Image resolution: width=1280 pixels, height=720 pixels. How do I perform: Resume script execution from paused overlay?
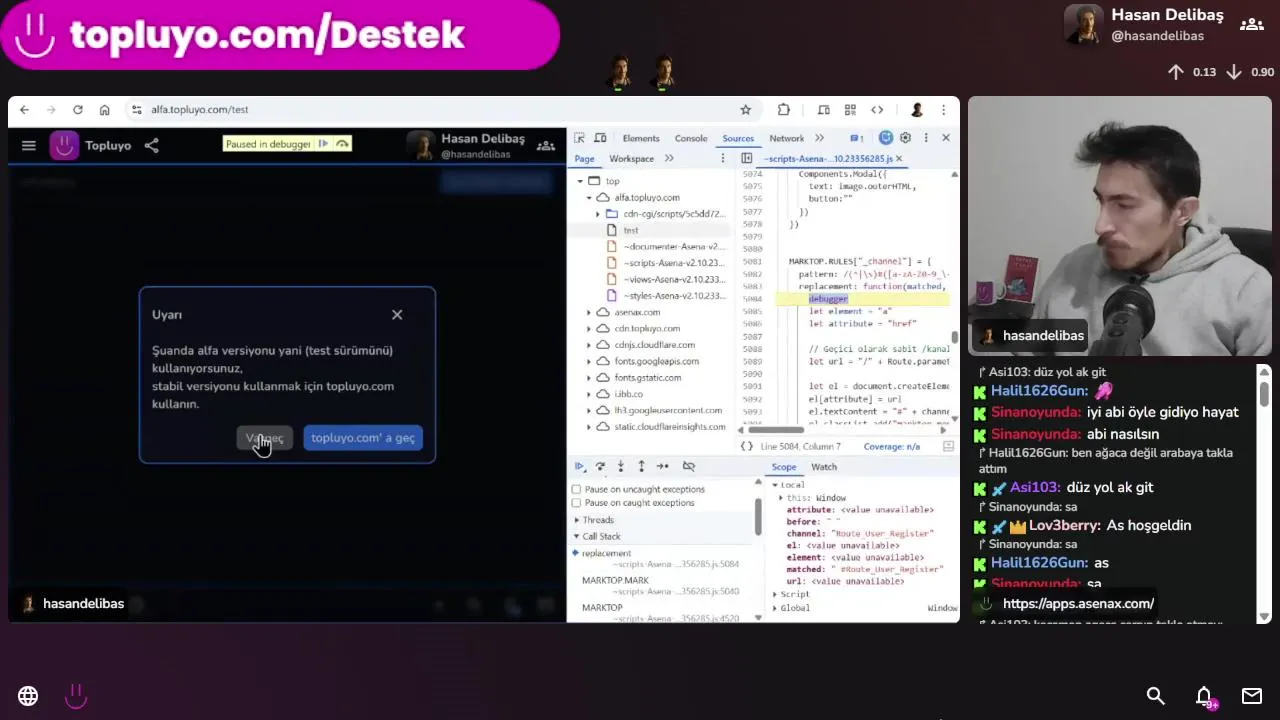pyautogui.click(x=323, y=144)
